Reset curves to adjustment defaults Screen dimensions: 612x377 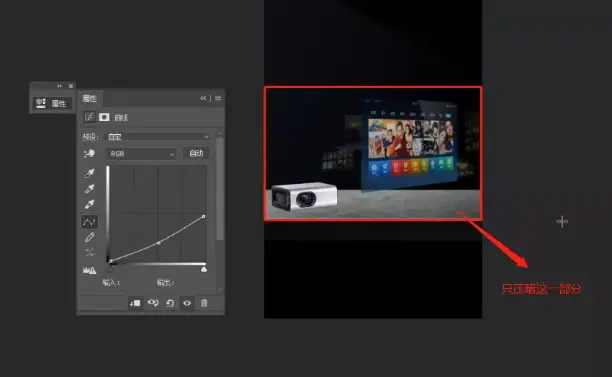[170, 303]
